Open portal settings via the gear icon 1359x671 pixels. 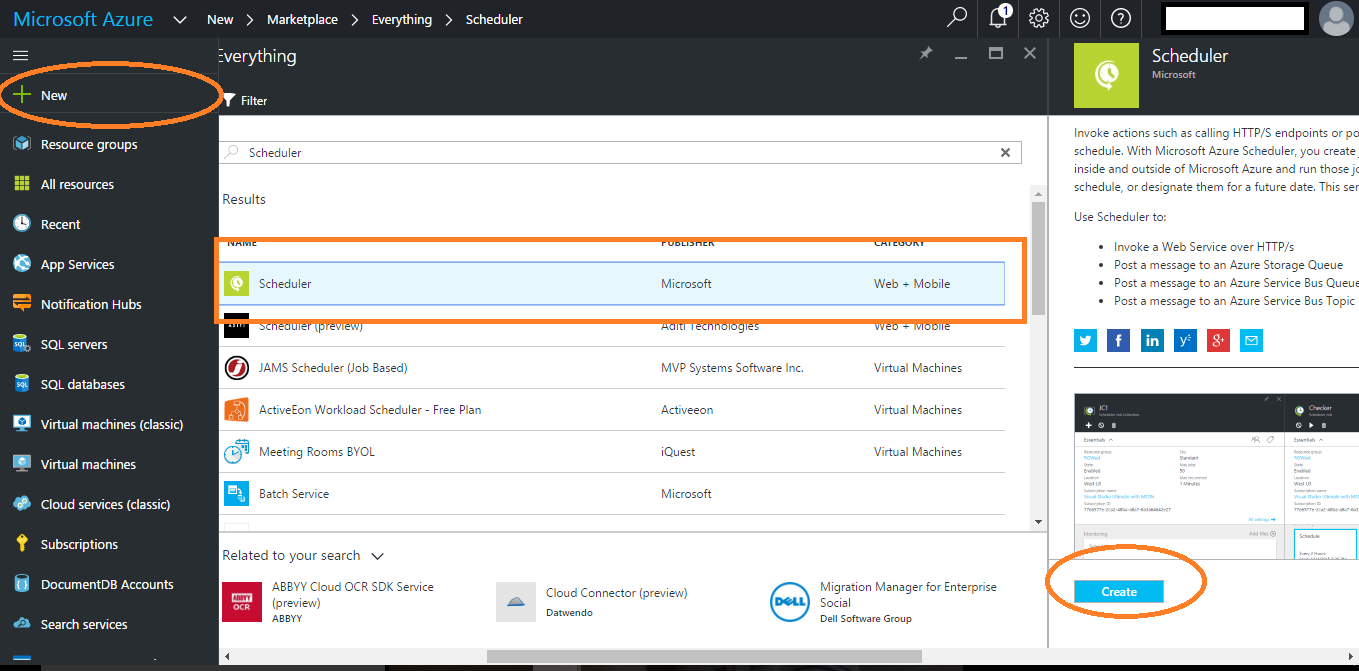point(1038,18)
